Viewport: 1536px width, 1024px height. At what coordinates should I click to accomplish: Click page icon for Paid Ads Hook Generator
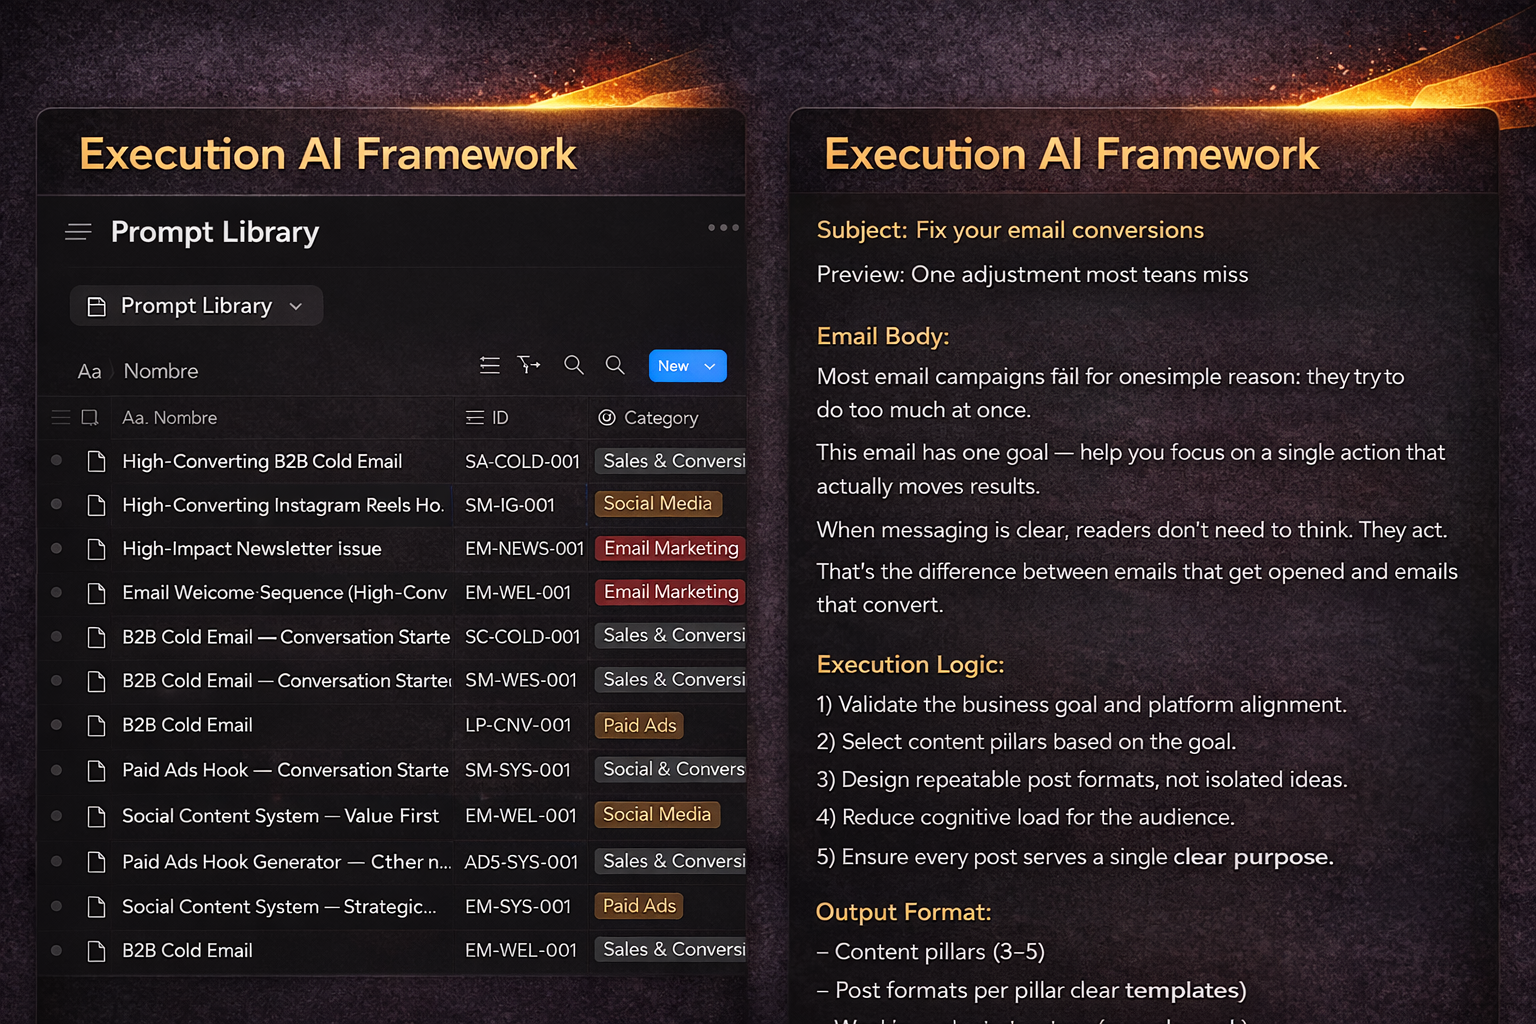click(x=96, y=861)
